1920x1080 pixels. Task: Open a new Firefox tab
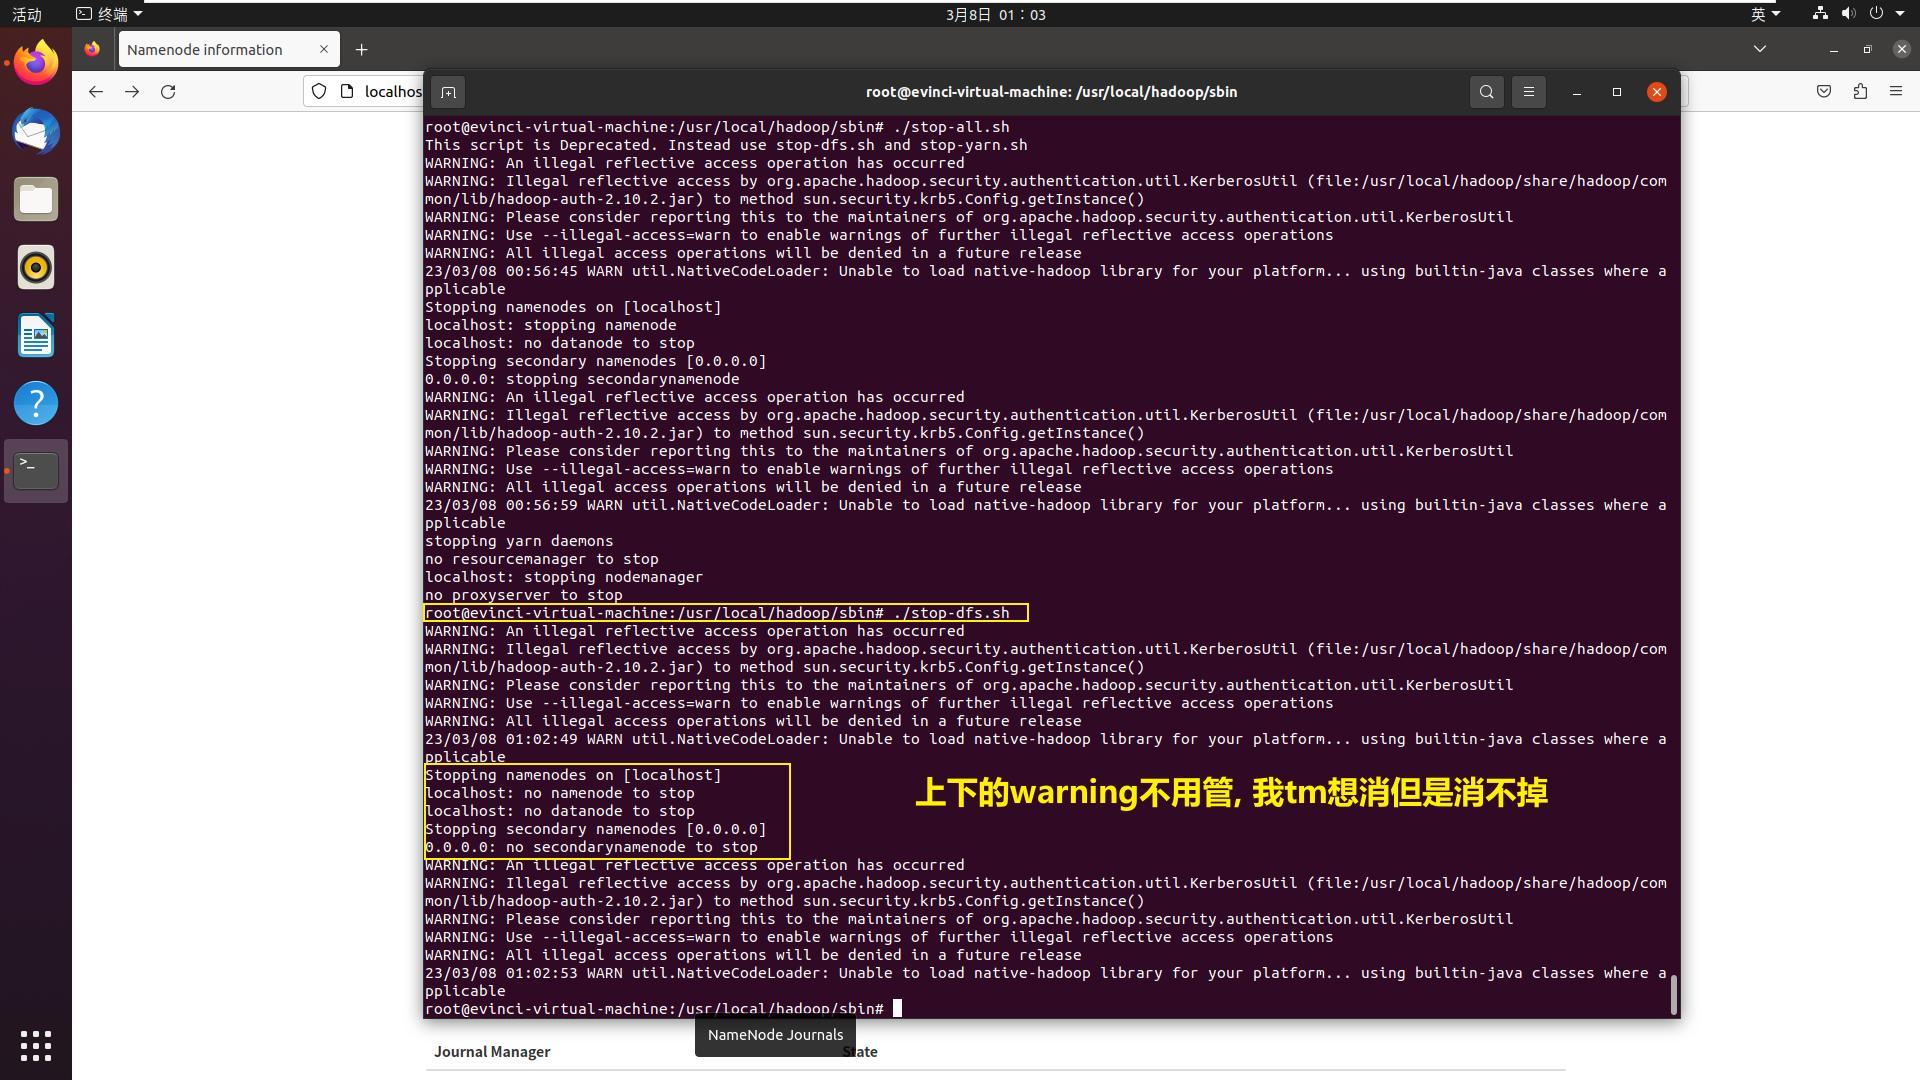(362, 49)
